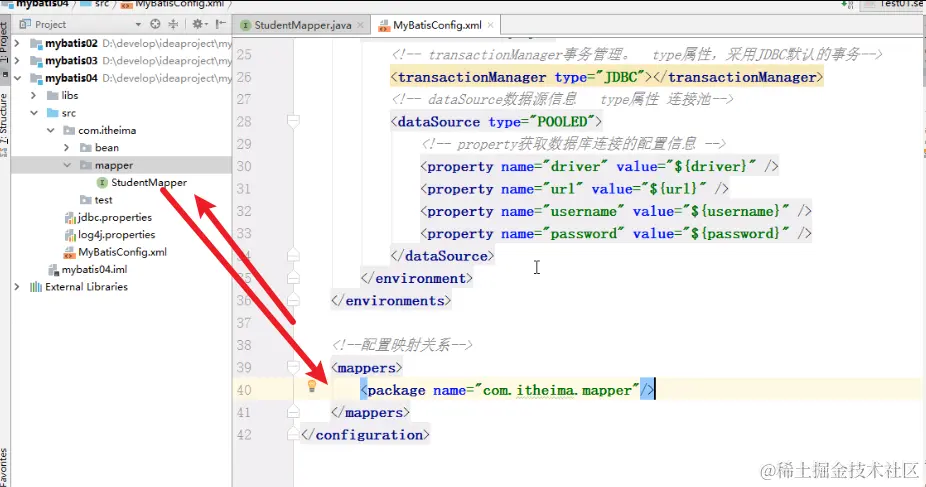Hide the Project tool window
926x487 pixels.
(x=220, y=24)
